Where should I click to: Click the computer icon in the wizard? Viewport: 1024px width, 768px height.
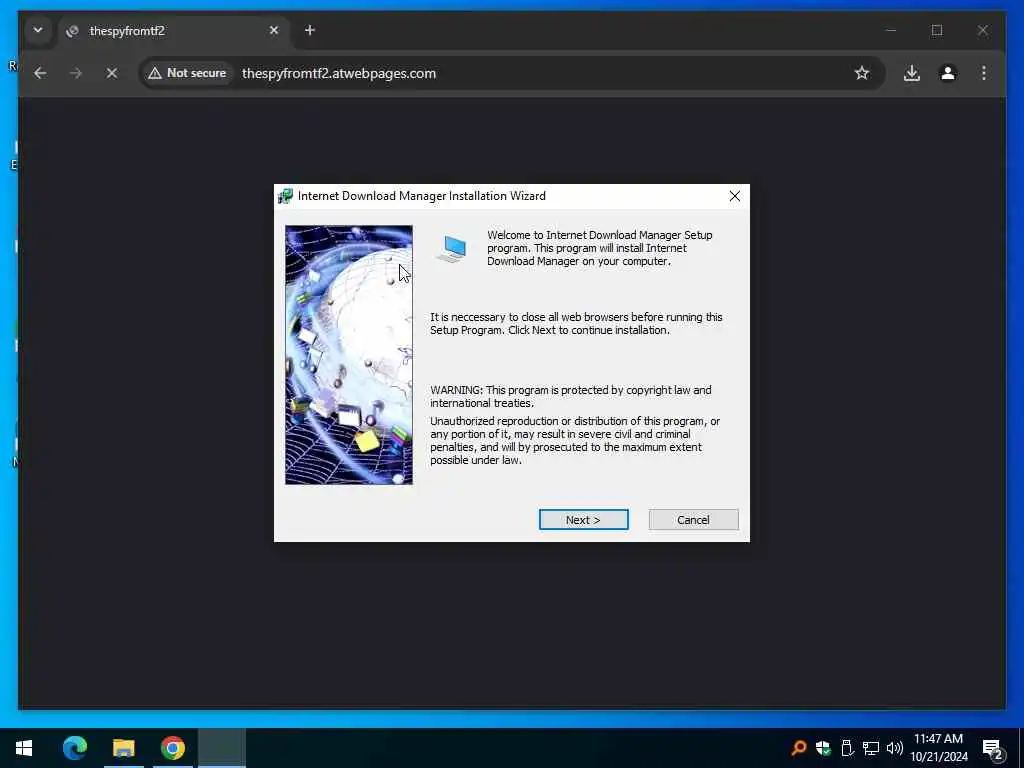[x=452, y=249]
